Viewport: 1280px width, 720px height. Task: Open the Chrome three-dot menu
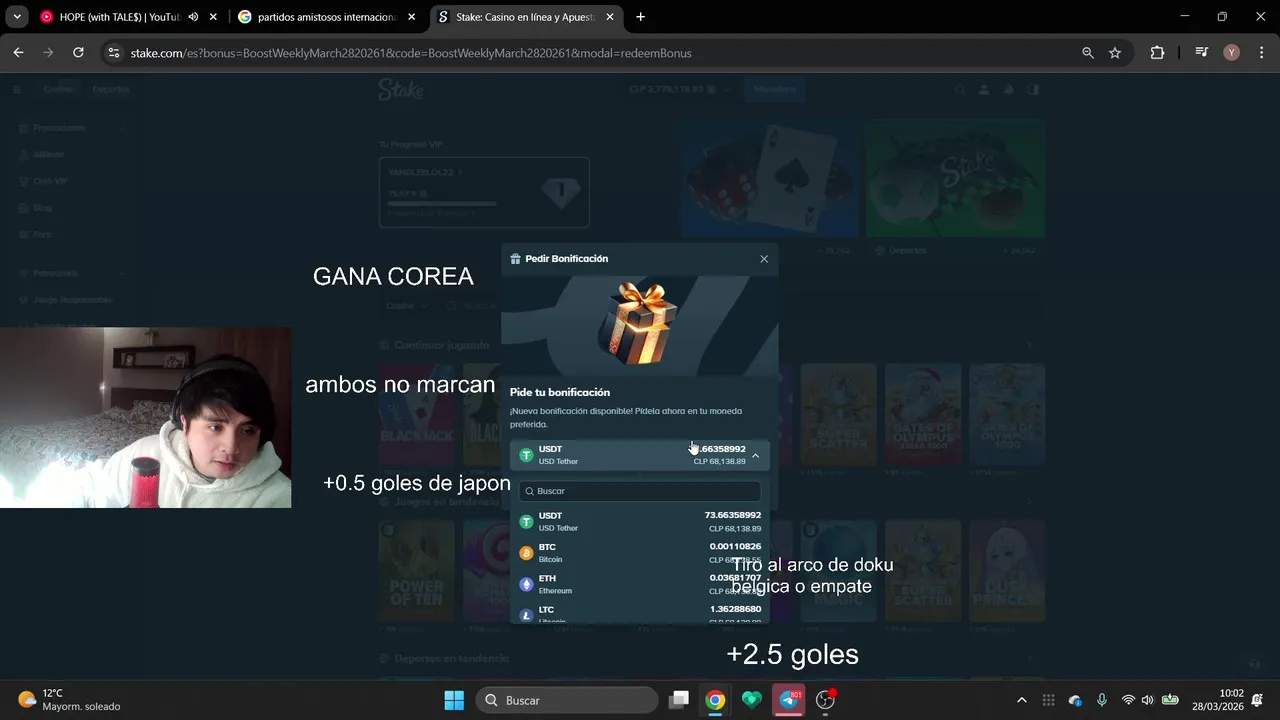tap(1261, 53)
